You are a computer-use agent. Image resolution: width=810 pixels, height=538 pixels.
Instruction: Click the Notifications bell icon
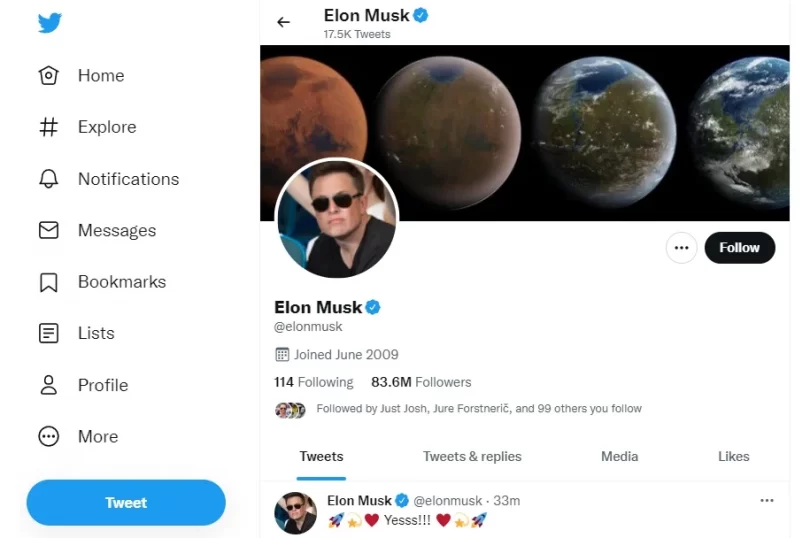coord(48,179)
